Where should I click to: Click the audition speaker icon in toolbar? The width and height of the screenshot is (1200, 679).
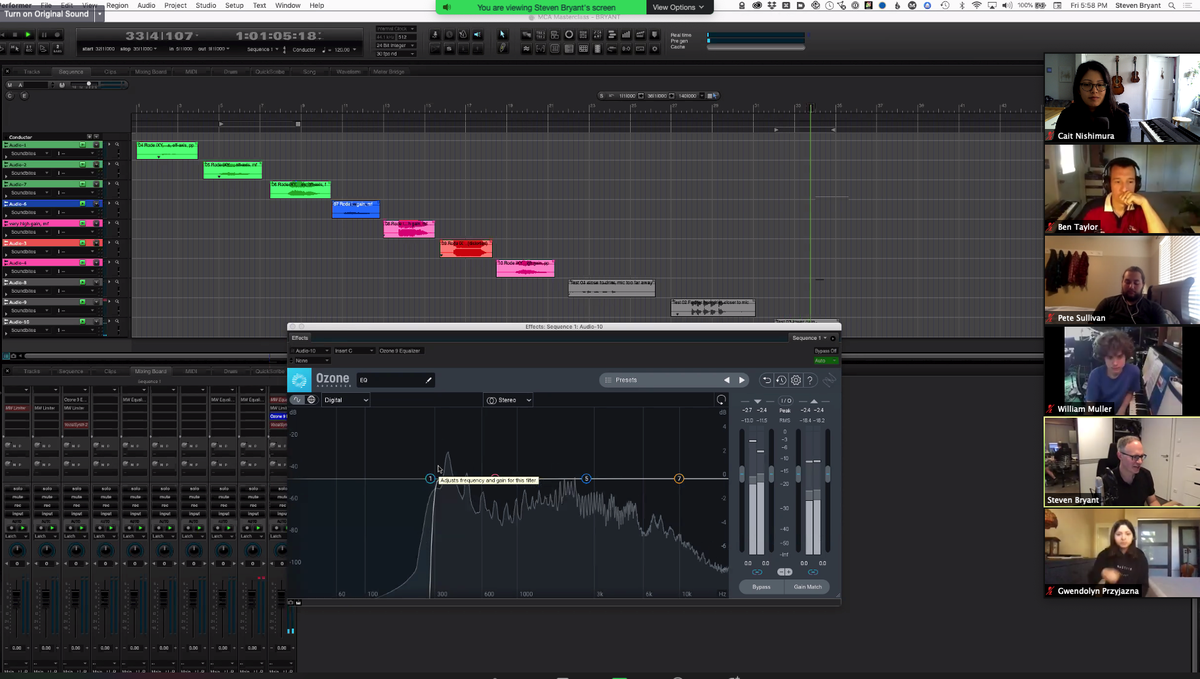click(477, 34)
